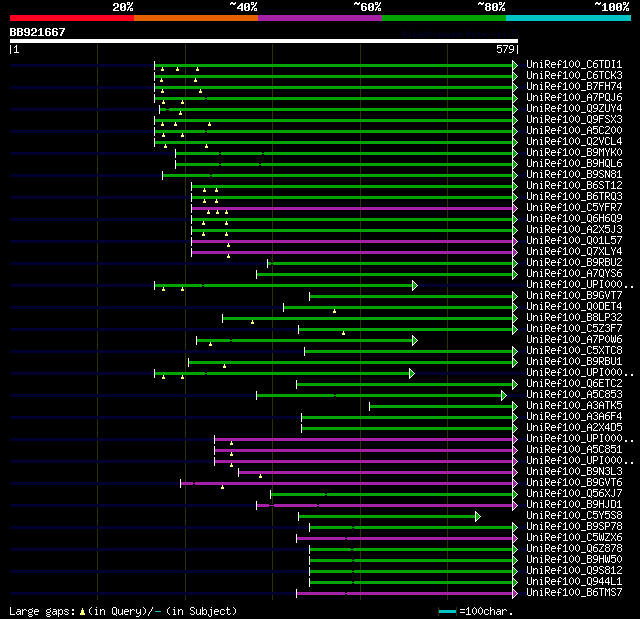This screenshot has height=619, width=640.
Task: Select the UniRef100_A5C200 label
Action: coord(574,131)
